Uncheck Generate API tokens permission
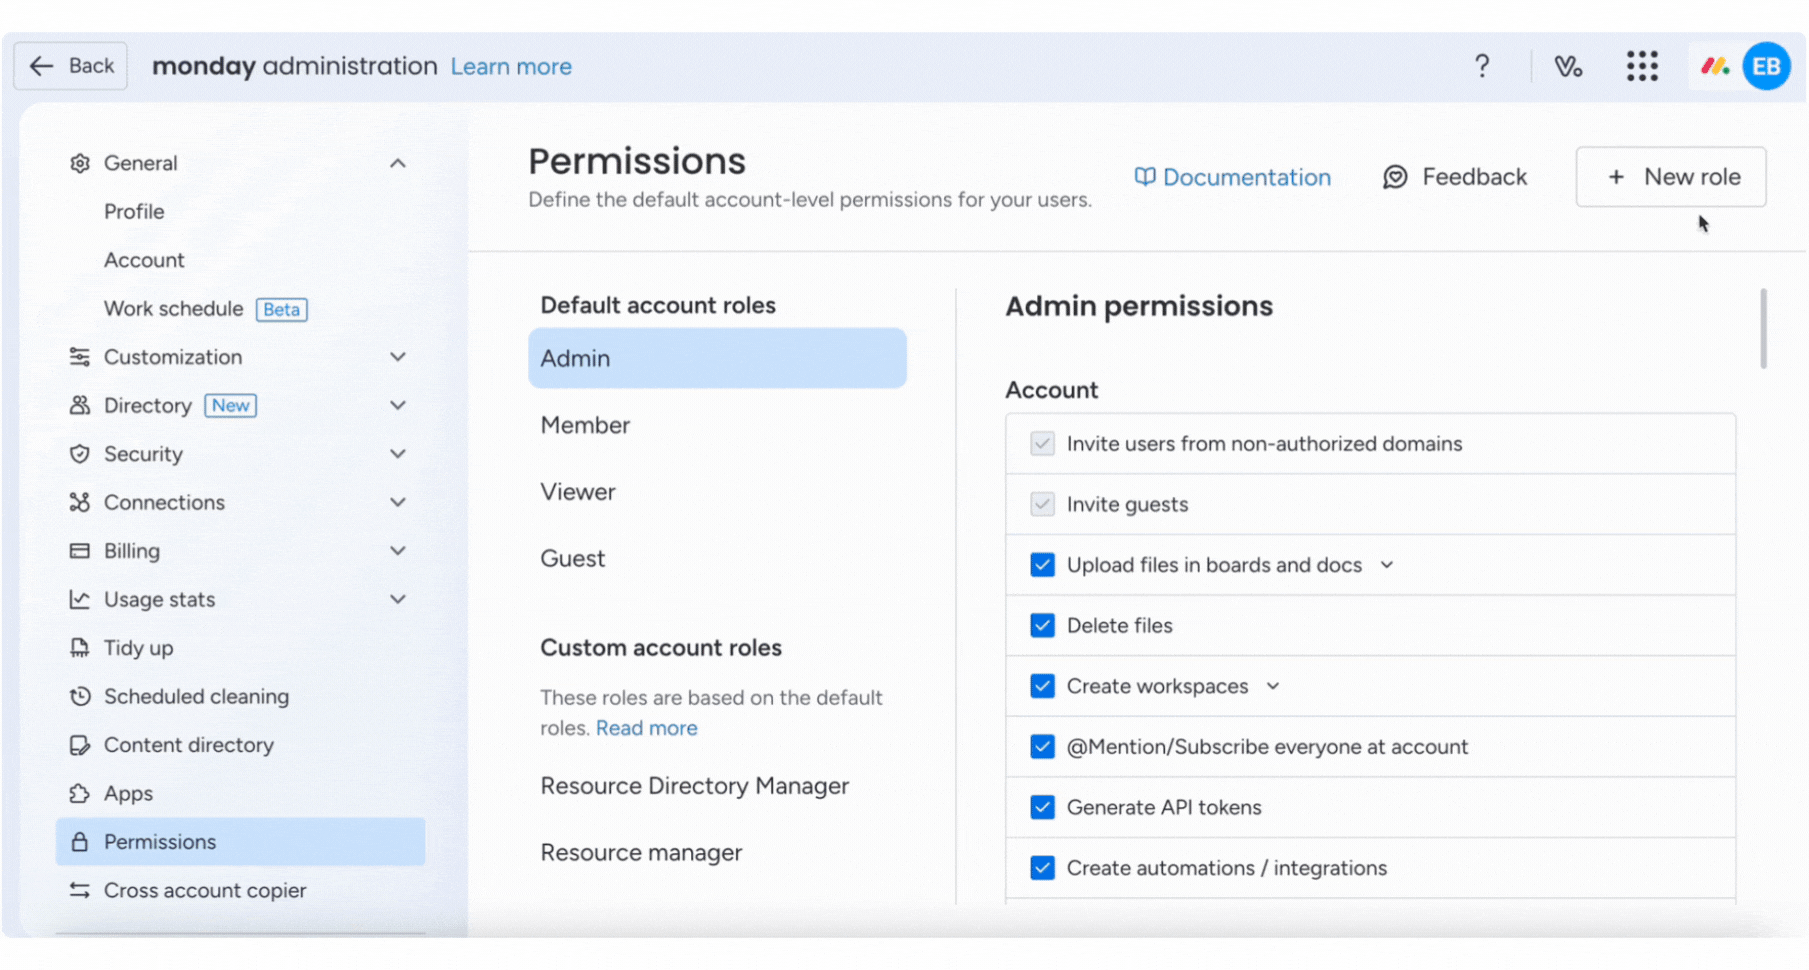The height and width of the screenshot is (970, 1809). [1042, 807]
